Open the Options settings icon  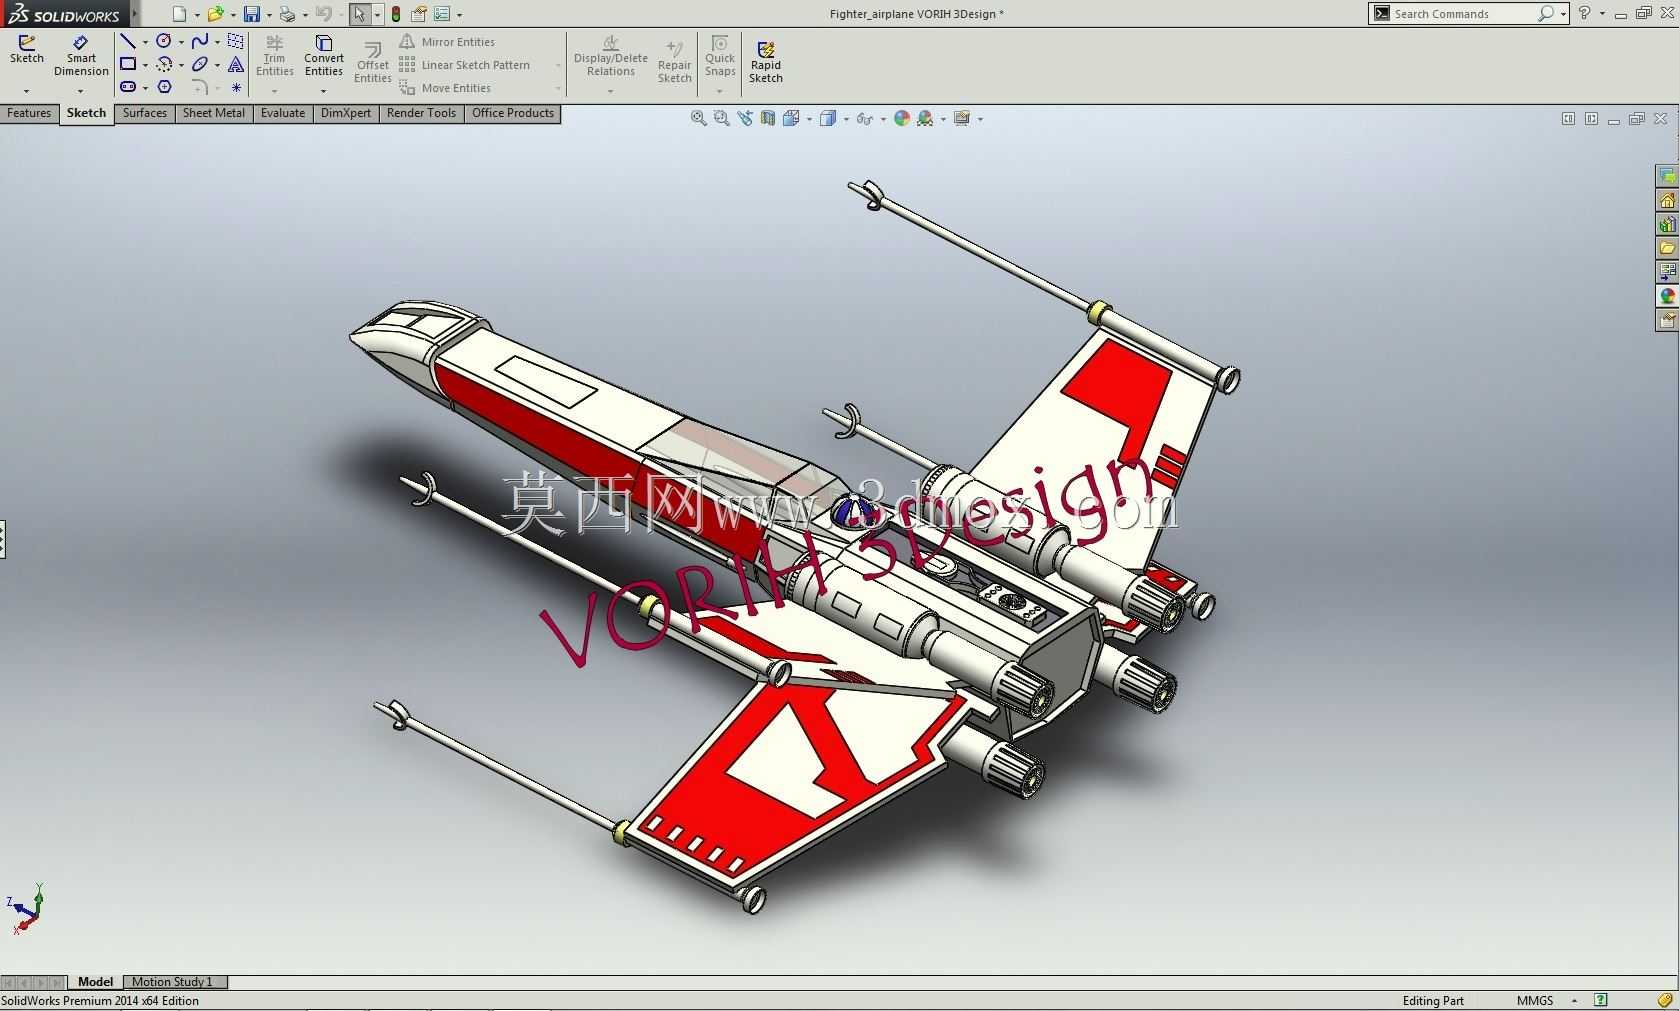click(442, 14)
